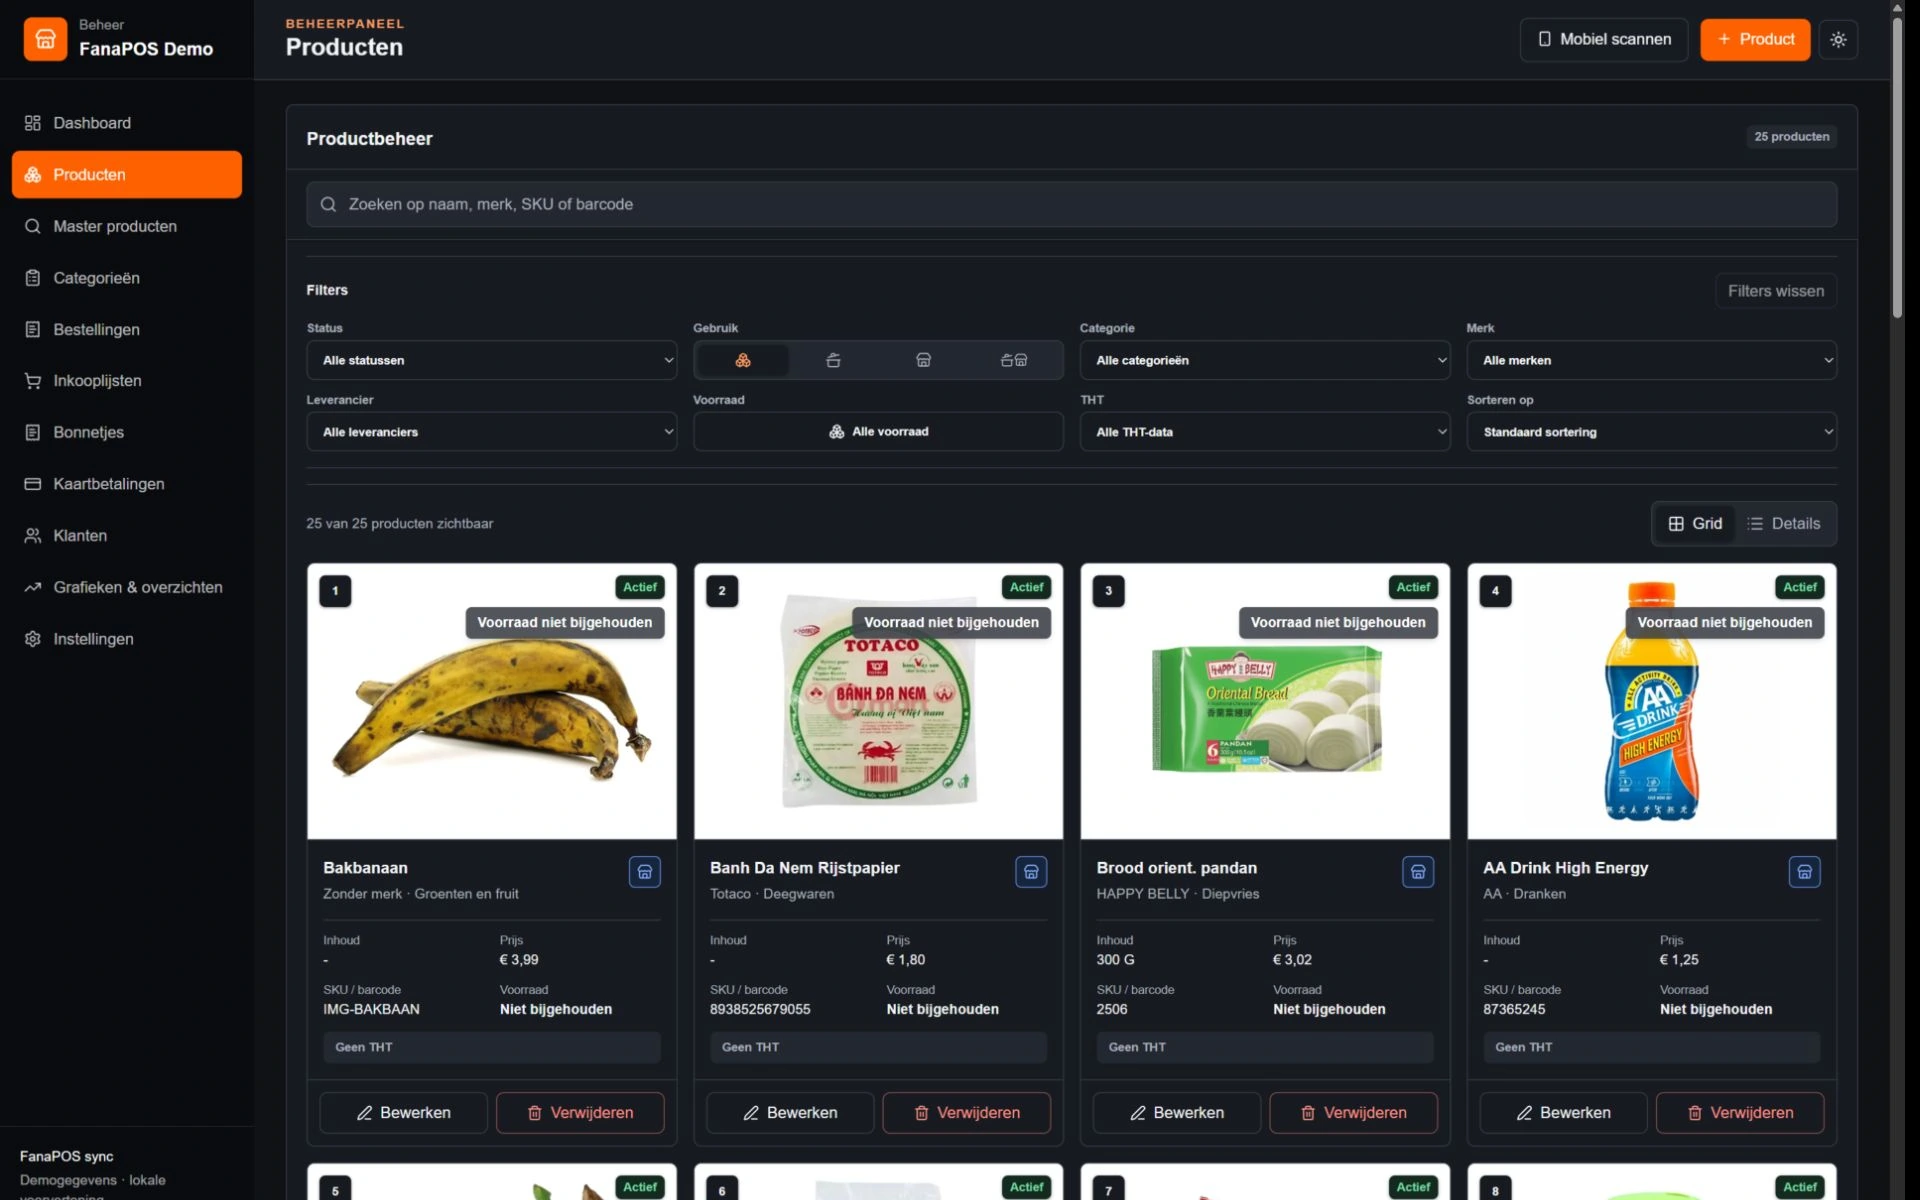Screen dimensions: 1920x1200
Task: Click the card icon beside Kaartbetalingen
Action: point(33,484)
